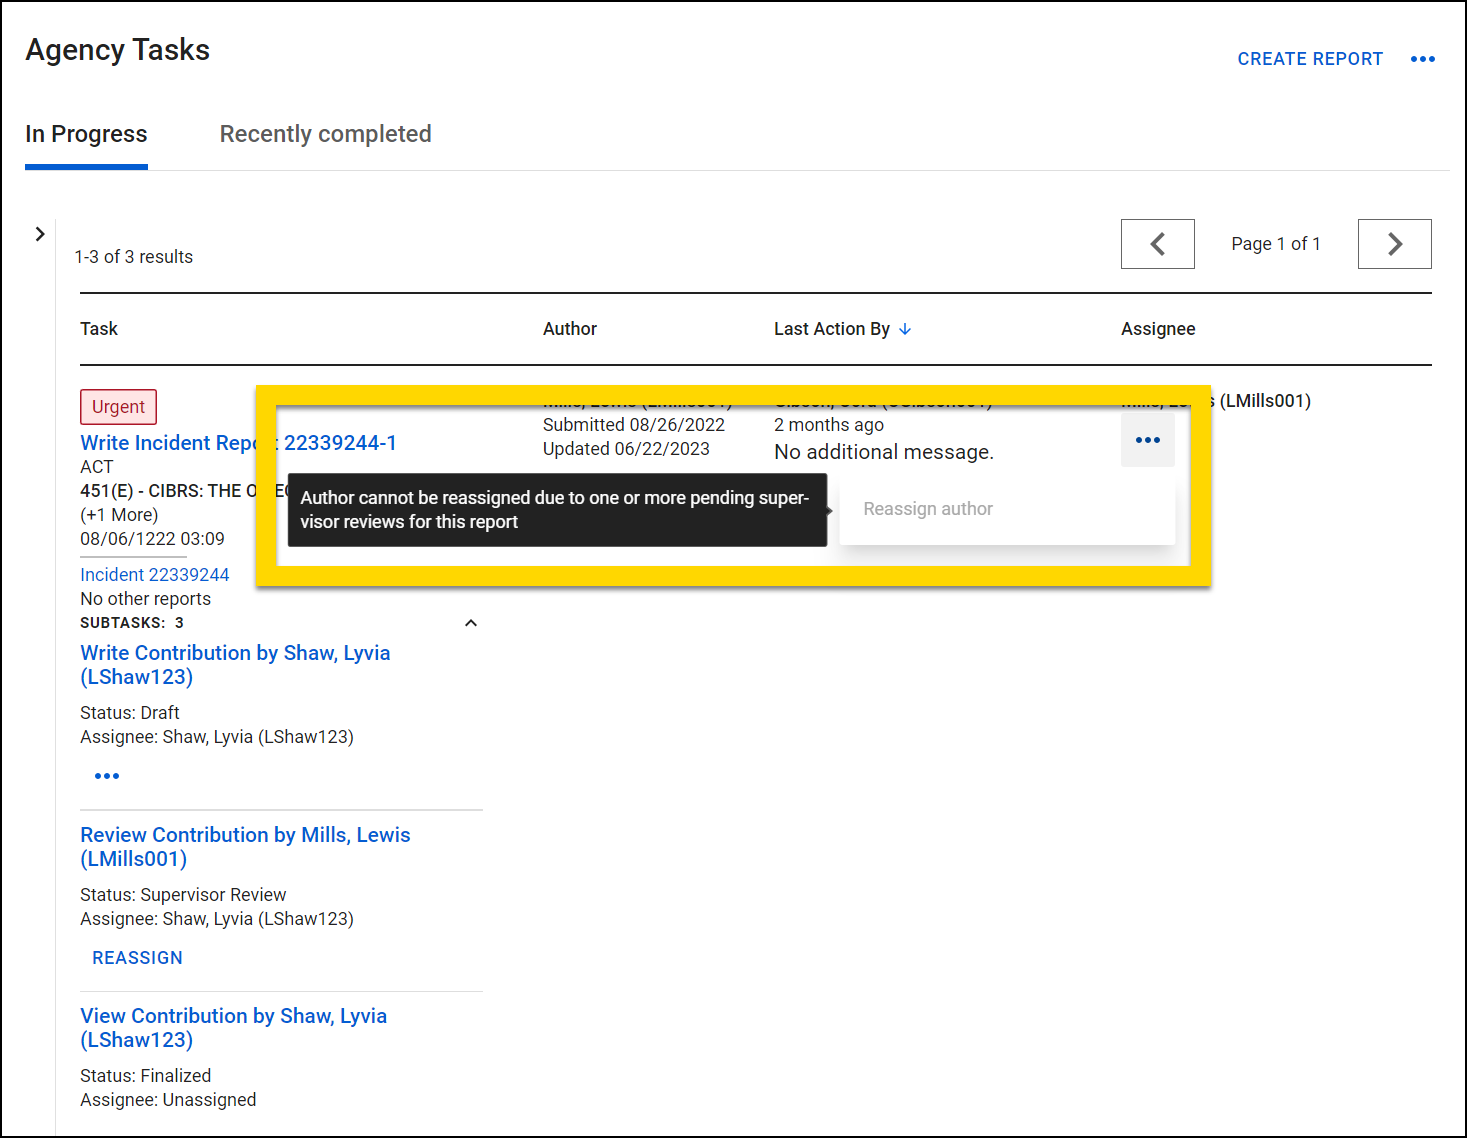
Task: Open three-dots menu under Write Contribution subtask
Action: tap(107, 776)
